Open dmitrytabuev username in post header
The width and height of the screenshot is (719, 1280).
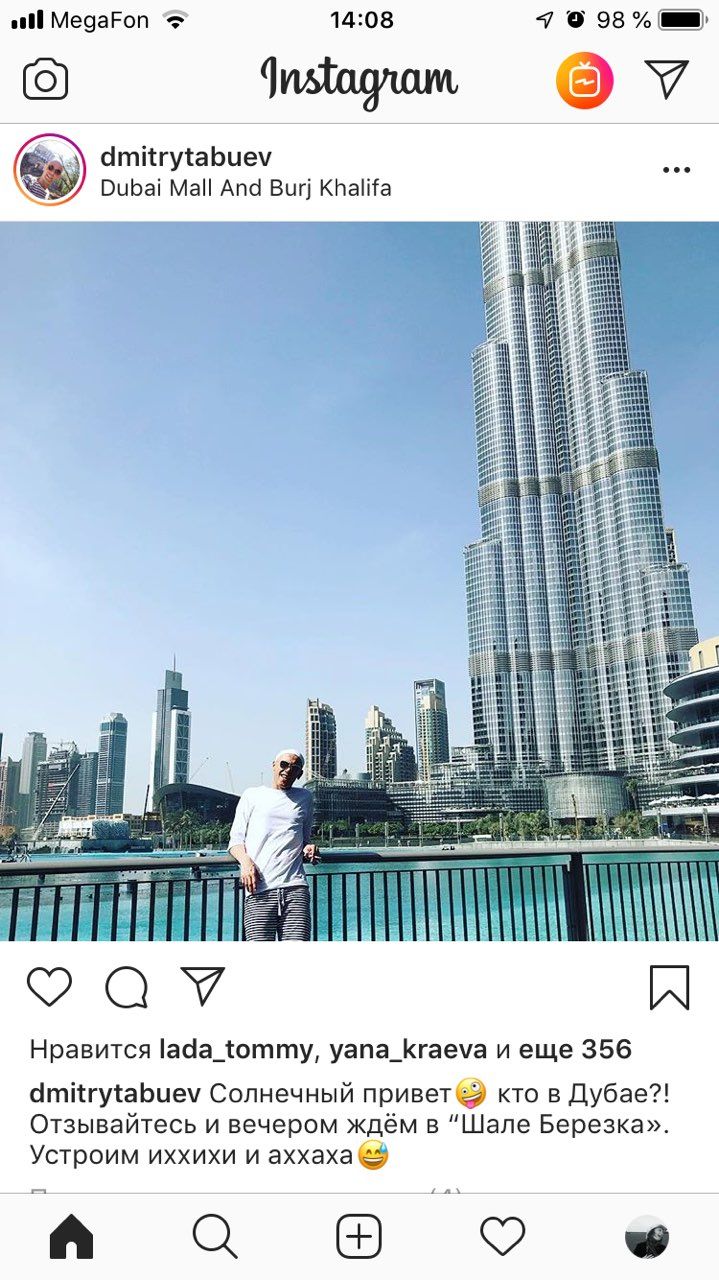(x=186, y=157)
